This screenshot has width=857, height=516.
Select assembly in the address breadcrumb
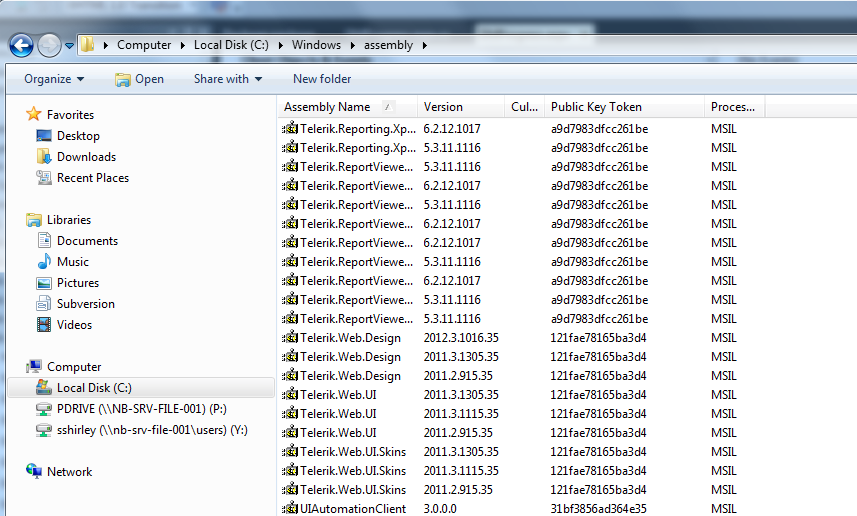pyautogui.click(x=388, y=45)
